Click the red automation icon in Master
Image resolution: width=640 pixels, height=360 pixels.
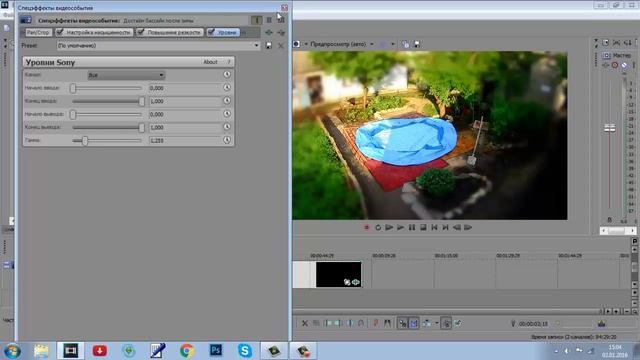coord(615,65)
